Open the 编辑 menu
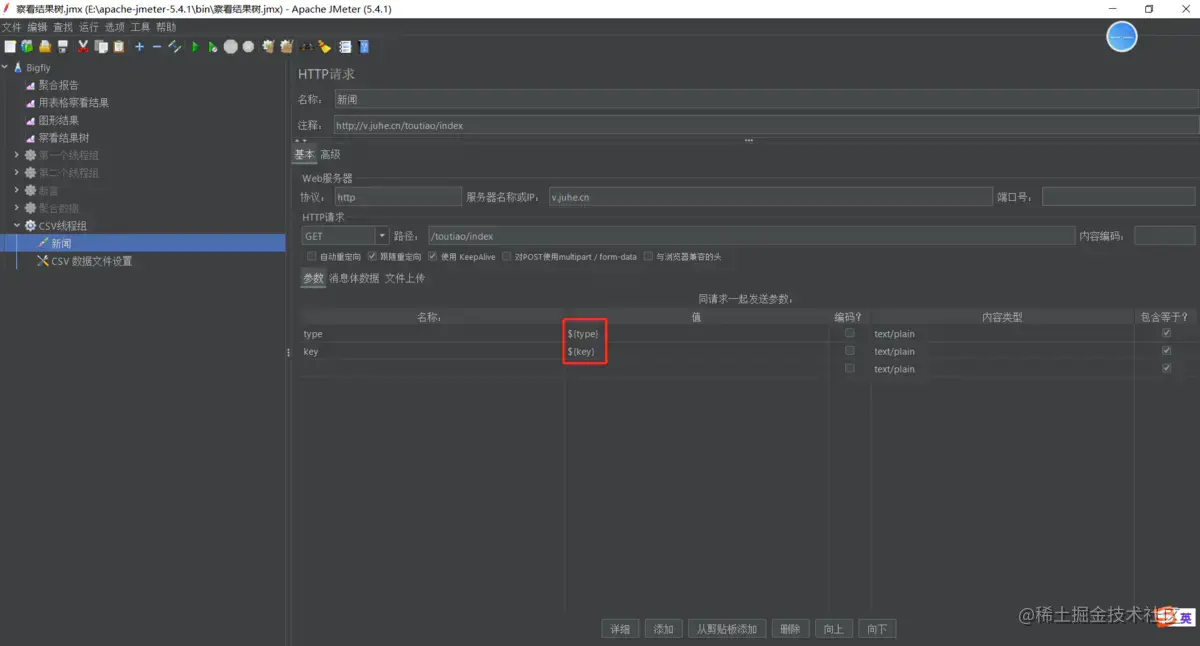 pyautogui.click(x=37, y=27)
